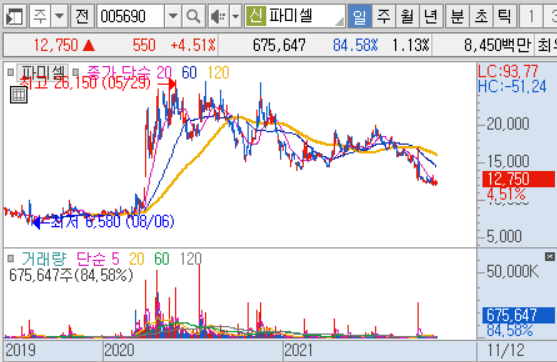
Task: Open dropdown arrow beside speaker icon
Action: click(236, 16)
